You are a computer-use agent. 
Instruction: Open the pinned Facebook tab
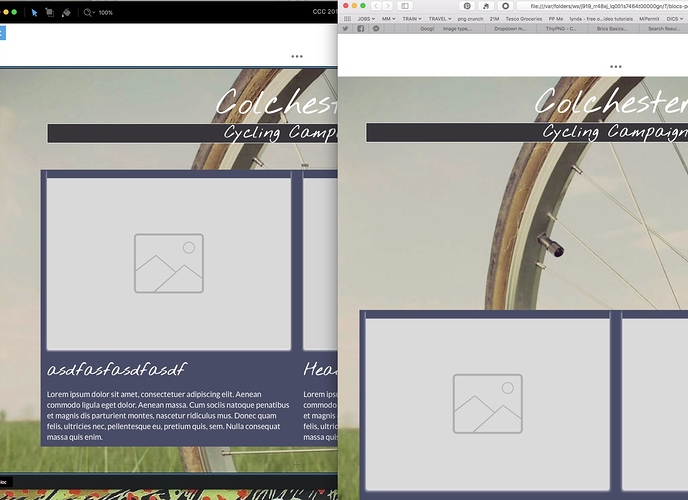361,29
